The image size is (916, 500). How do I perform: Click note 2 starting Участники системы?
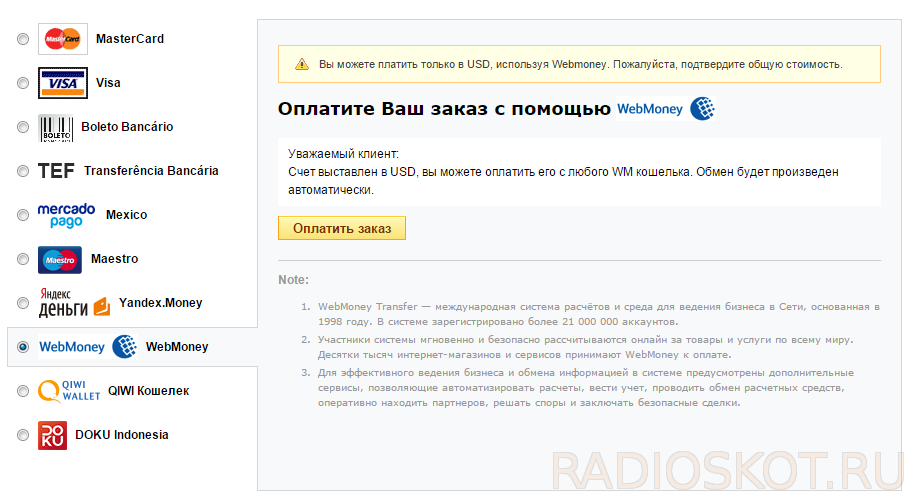tap(585, 347)
